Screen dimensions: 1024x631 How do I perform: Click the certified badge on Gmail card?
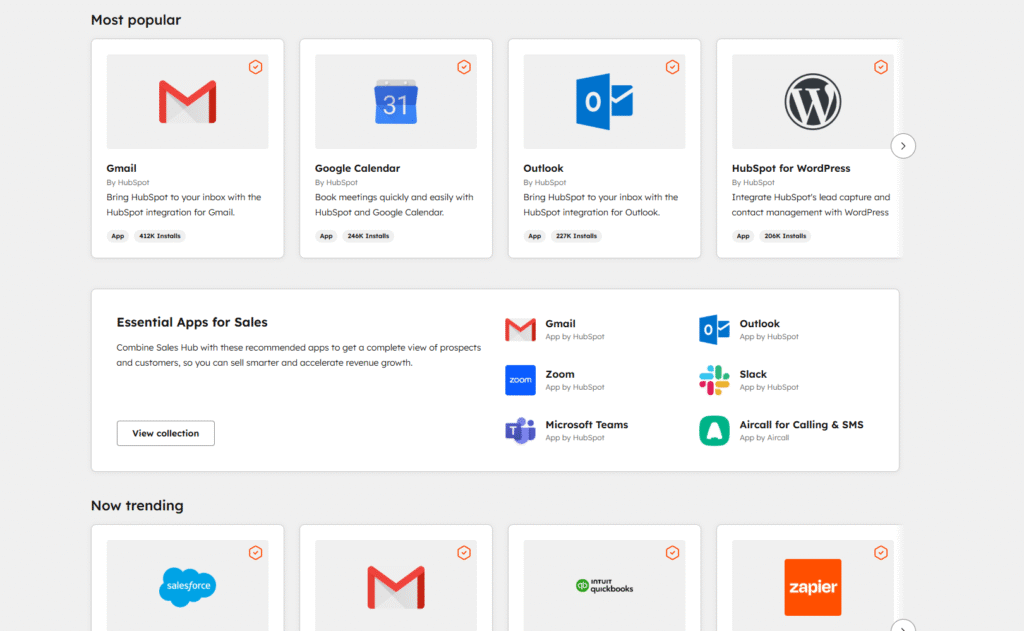(x=256, y=67)
